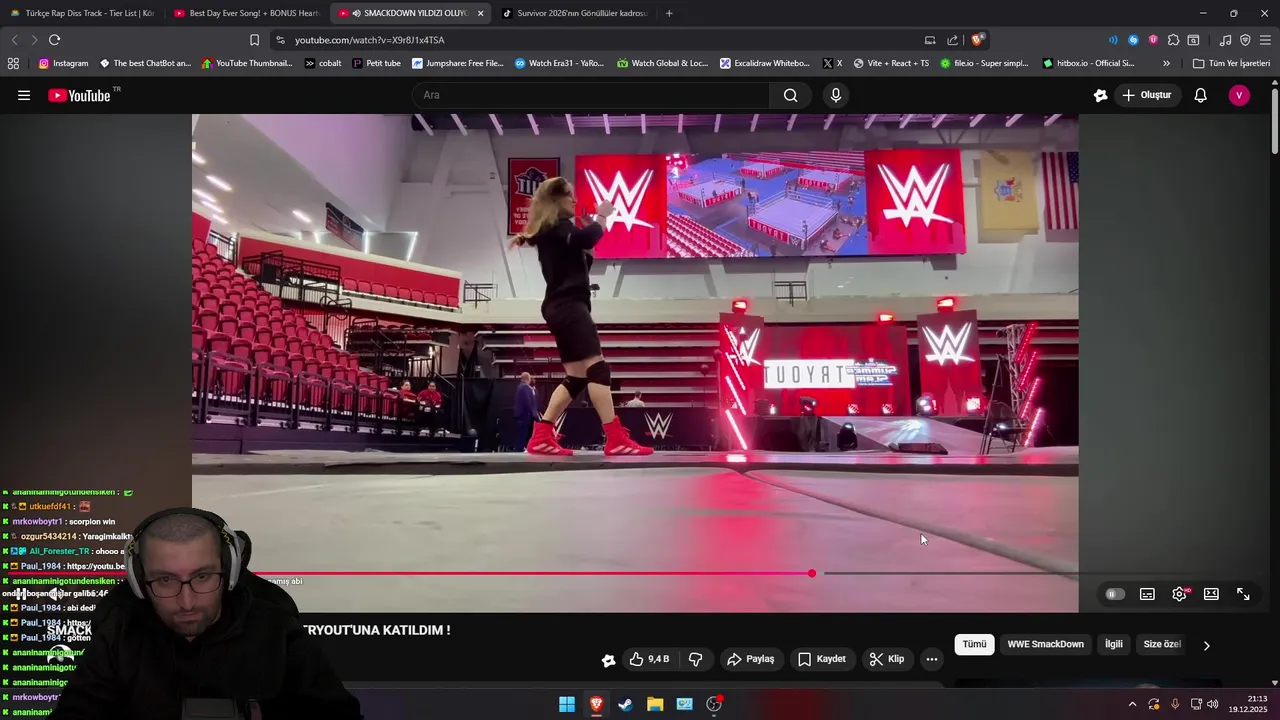Screen dimensions: 1280x720
Task: Open video player settings gear
Action: [x=1179, y=594]
